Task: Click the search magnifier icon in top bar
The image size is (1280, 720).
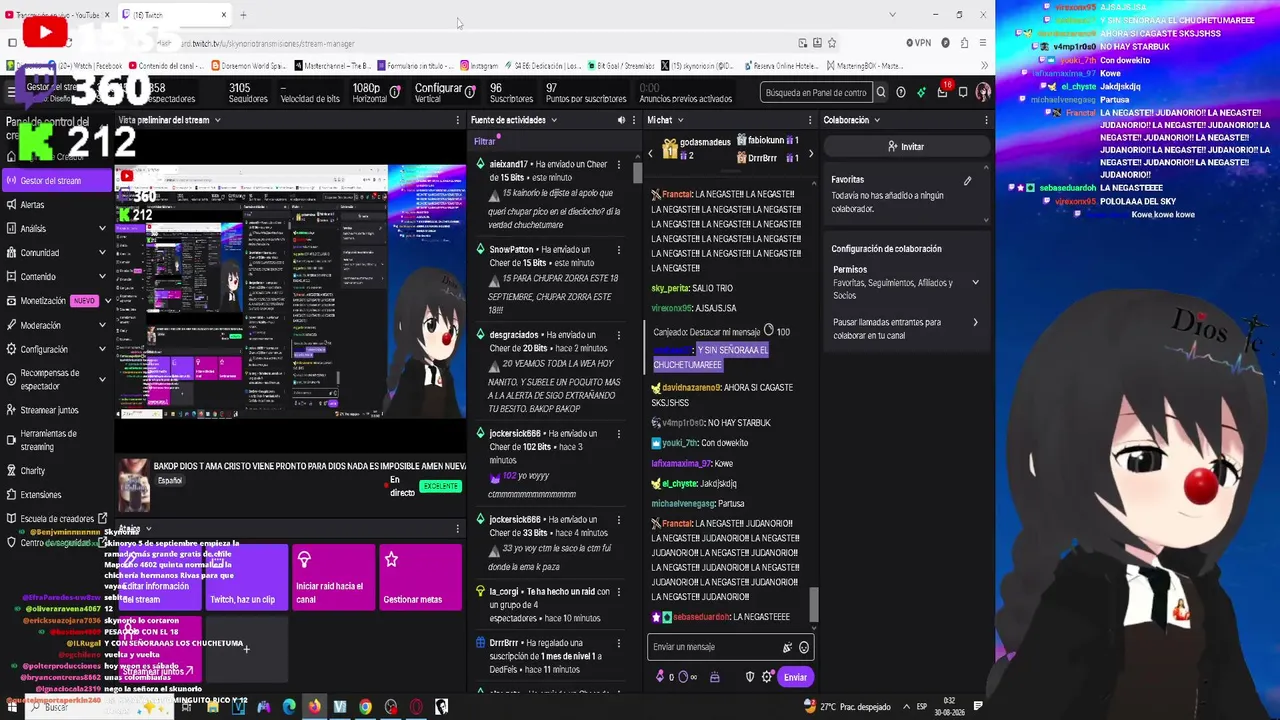Action: pyautogui.click(x=881, y=93)
